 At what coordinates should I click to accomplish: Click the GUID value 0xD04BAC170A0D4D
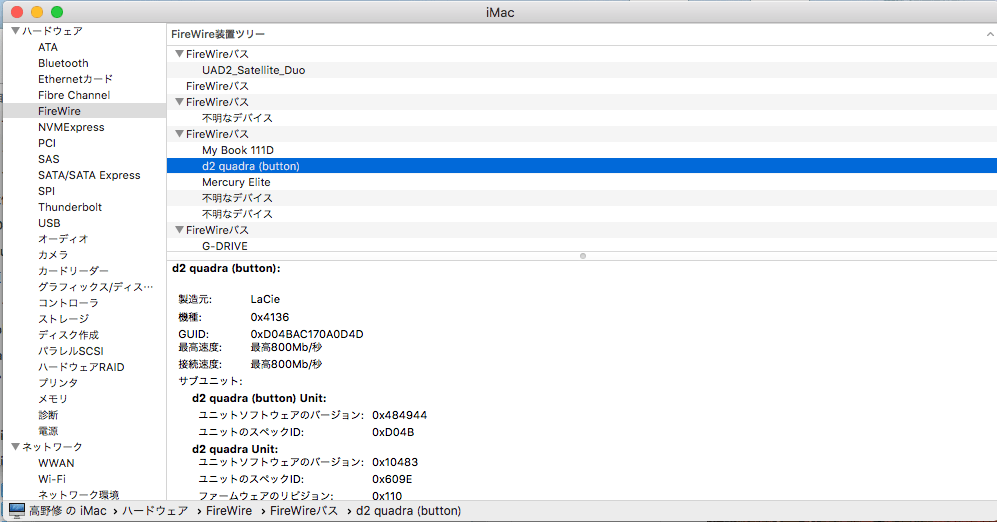(x=307, y=334)
